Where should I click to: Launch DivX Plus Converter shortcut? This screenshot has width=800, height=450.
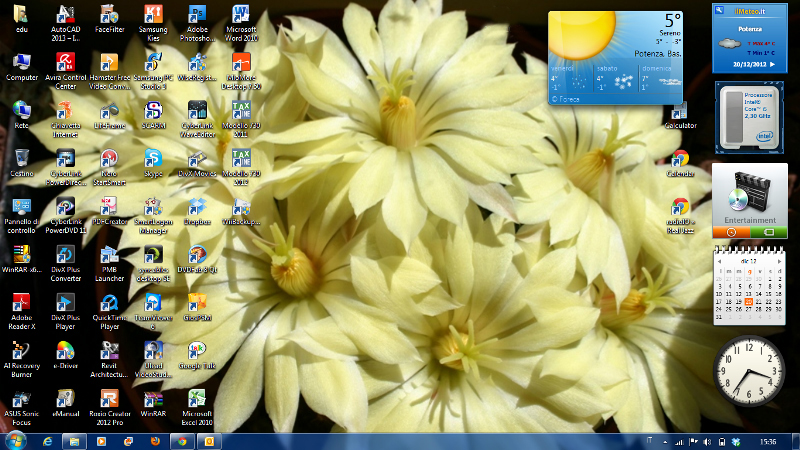pyautogui.click(x=65, y=263)
